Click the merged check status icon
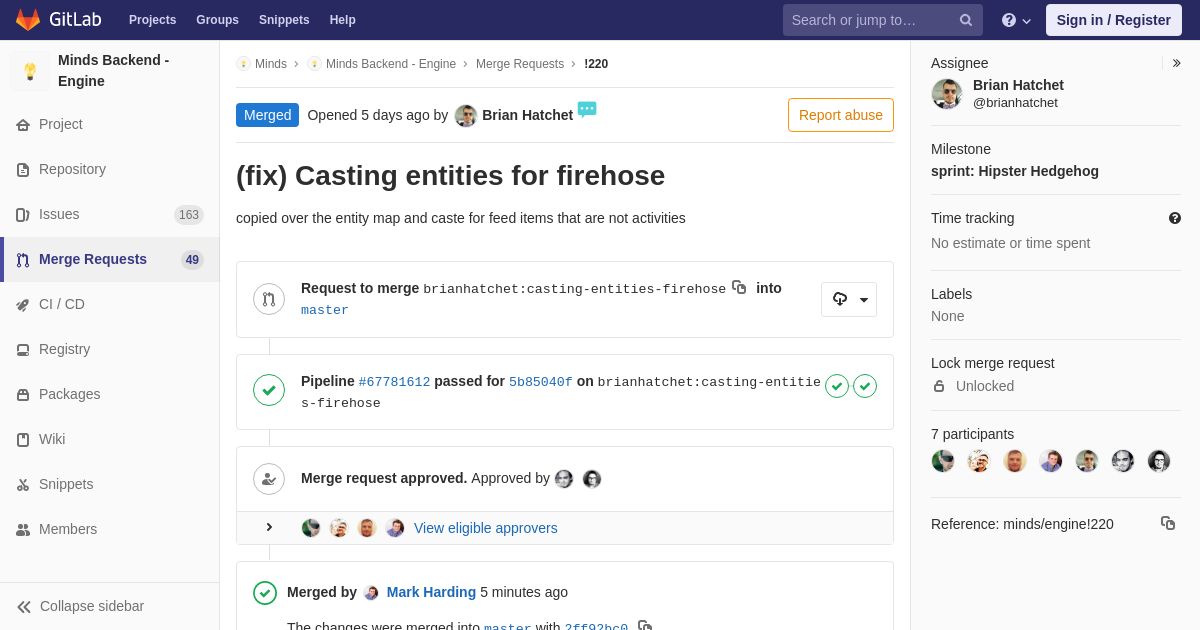 click(265, 593)
